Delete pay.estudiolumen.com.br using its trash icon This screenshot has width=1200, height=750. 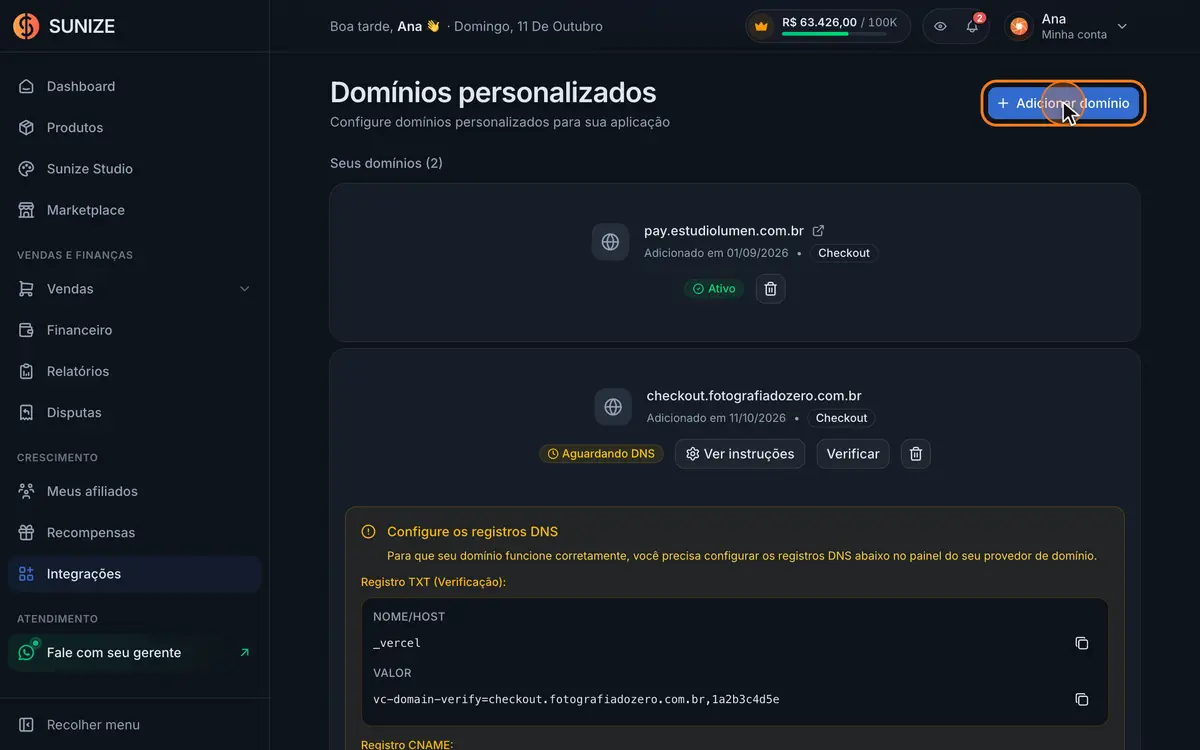tap(770, 289)
